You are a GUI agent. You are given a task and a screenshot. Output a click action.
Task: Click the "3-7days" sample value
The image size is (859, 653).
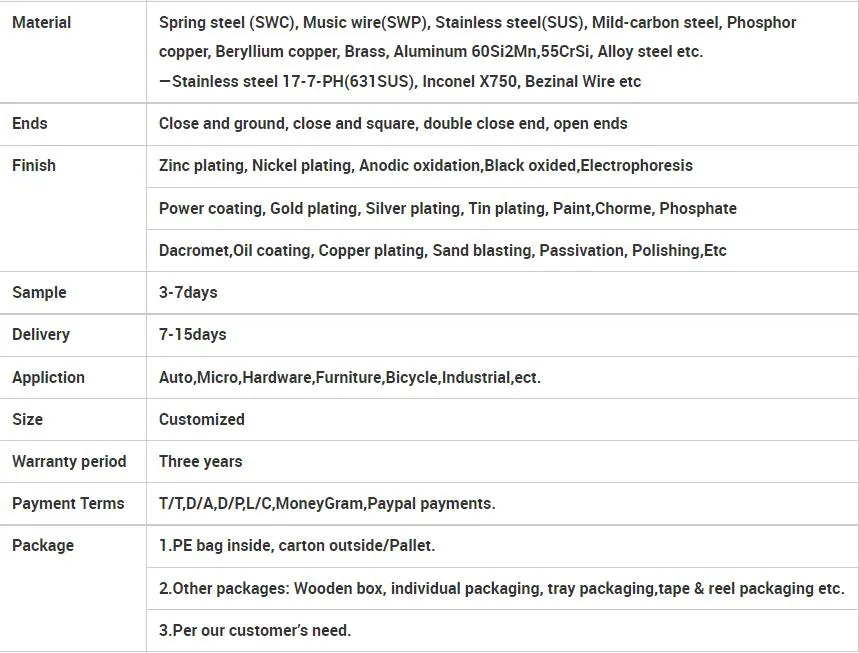188,293
